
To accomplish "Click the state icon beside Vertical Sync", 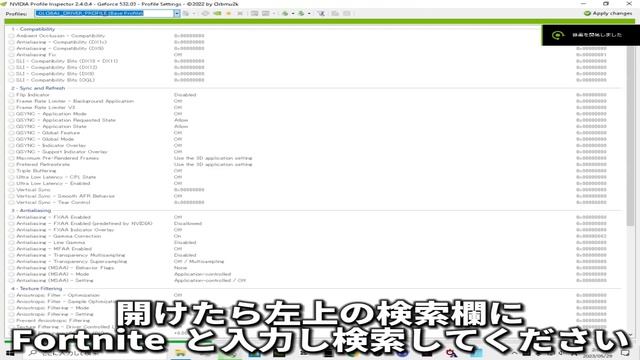I will [12, 190].
